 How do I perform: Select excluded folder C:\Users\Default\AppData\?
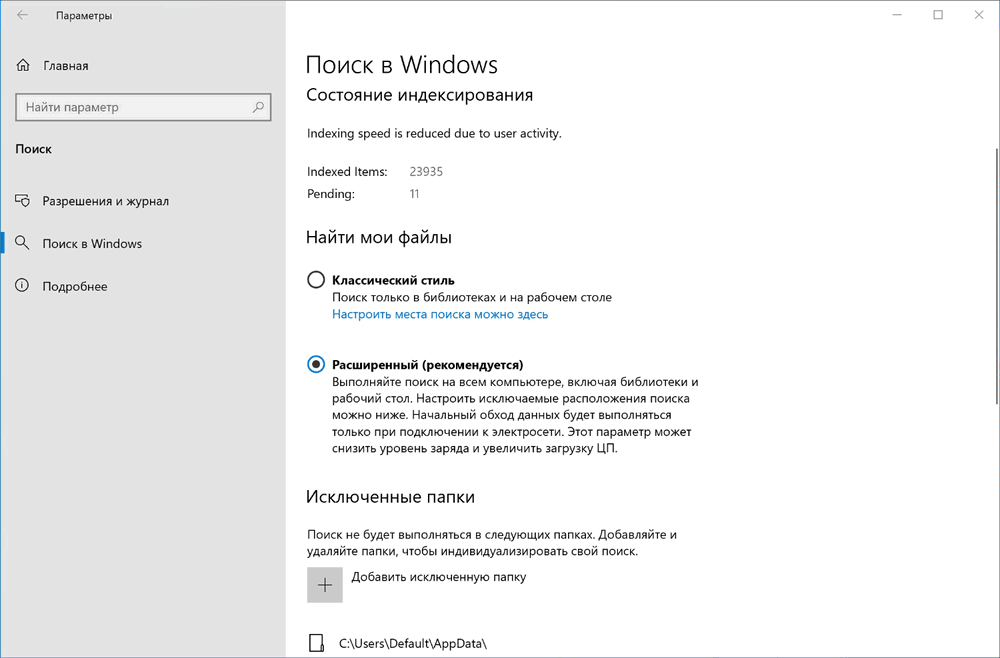413,643
